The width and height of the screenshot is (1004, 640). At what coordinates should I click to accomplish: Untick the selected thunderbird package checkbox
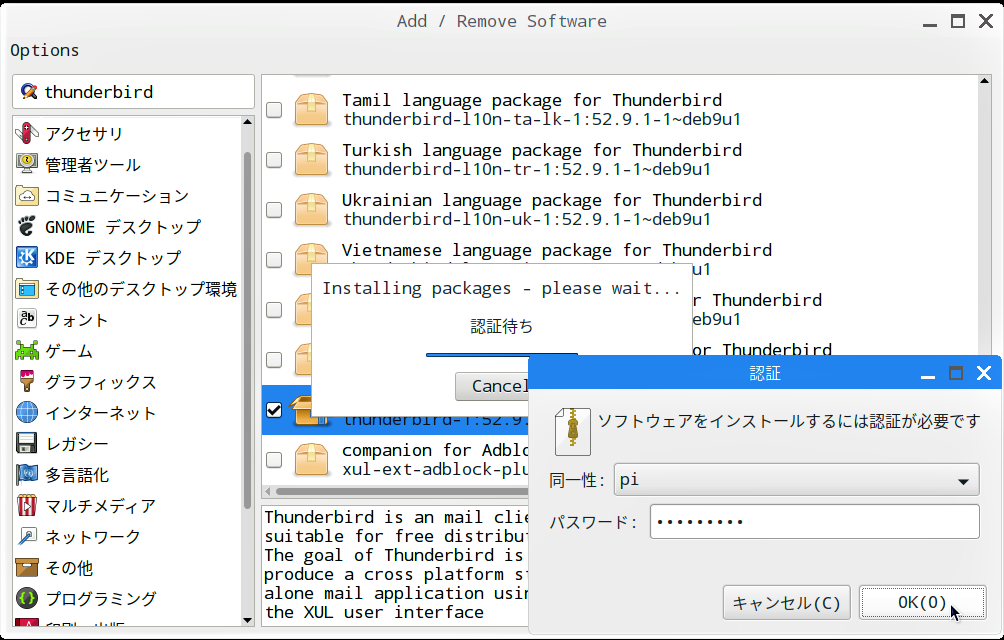274,410
